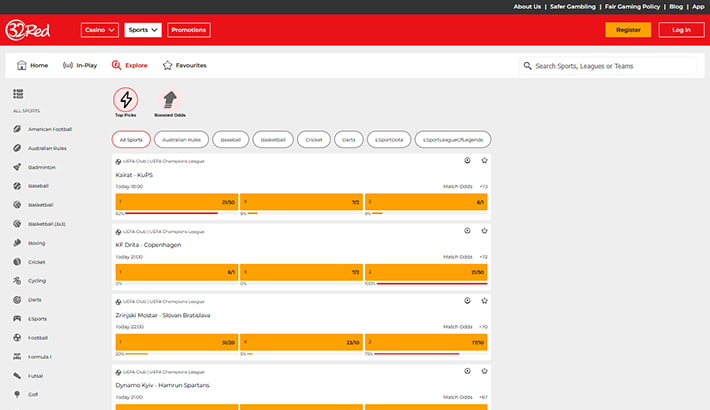Open the Boosted Odds arrow icon
Viewport: 710px width, 410px height.
[x=170, y=100]
